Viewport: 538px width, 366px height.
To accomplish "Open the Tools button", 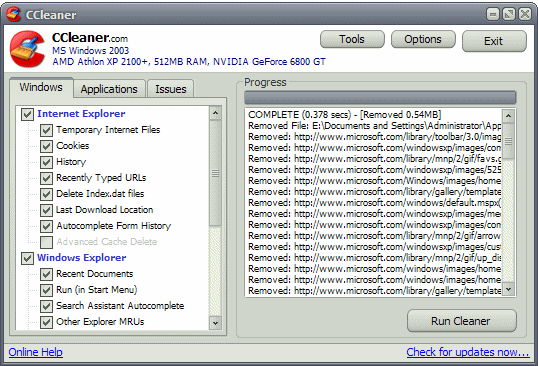I will [352, 39].
